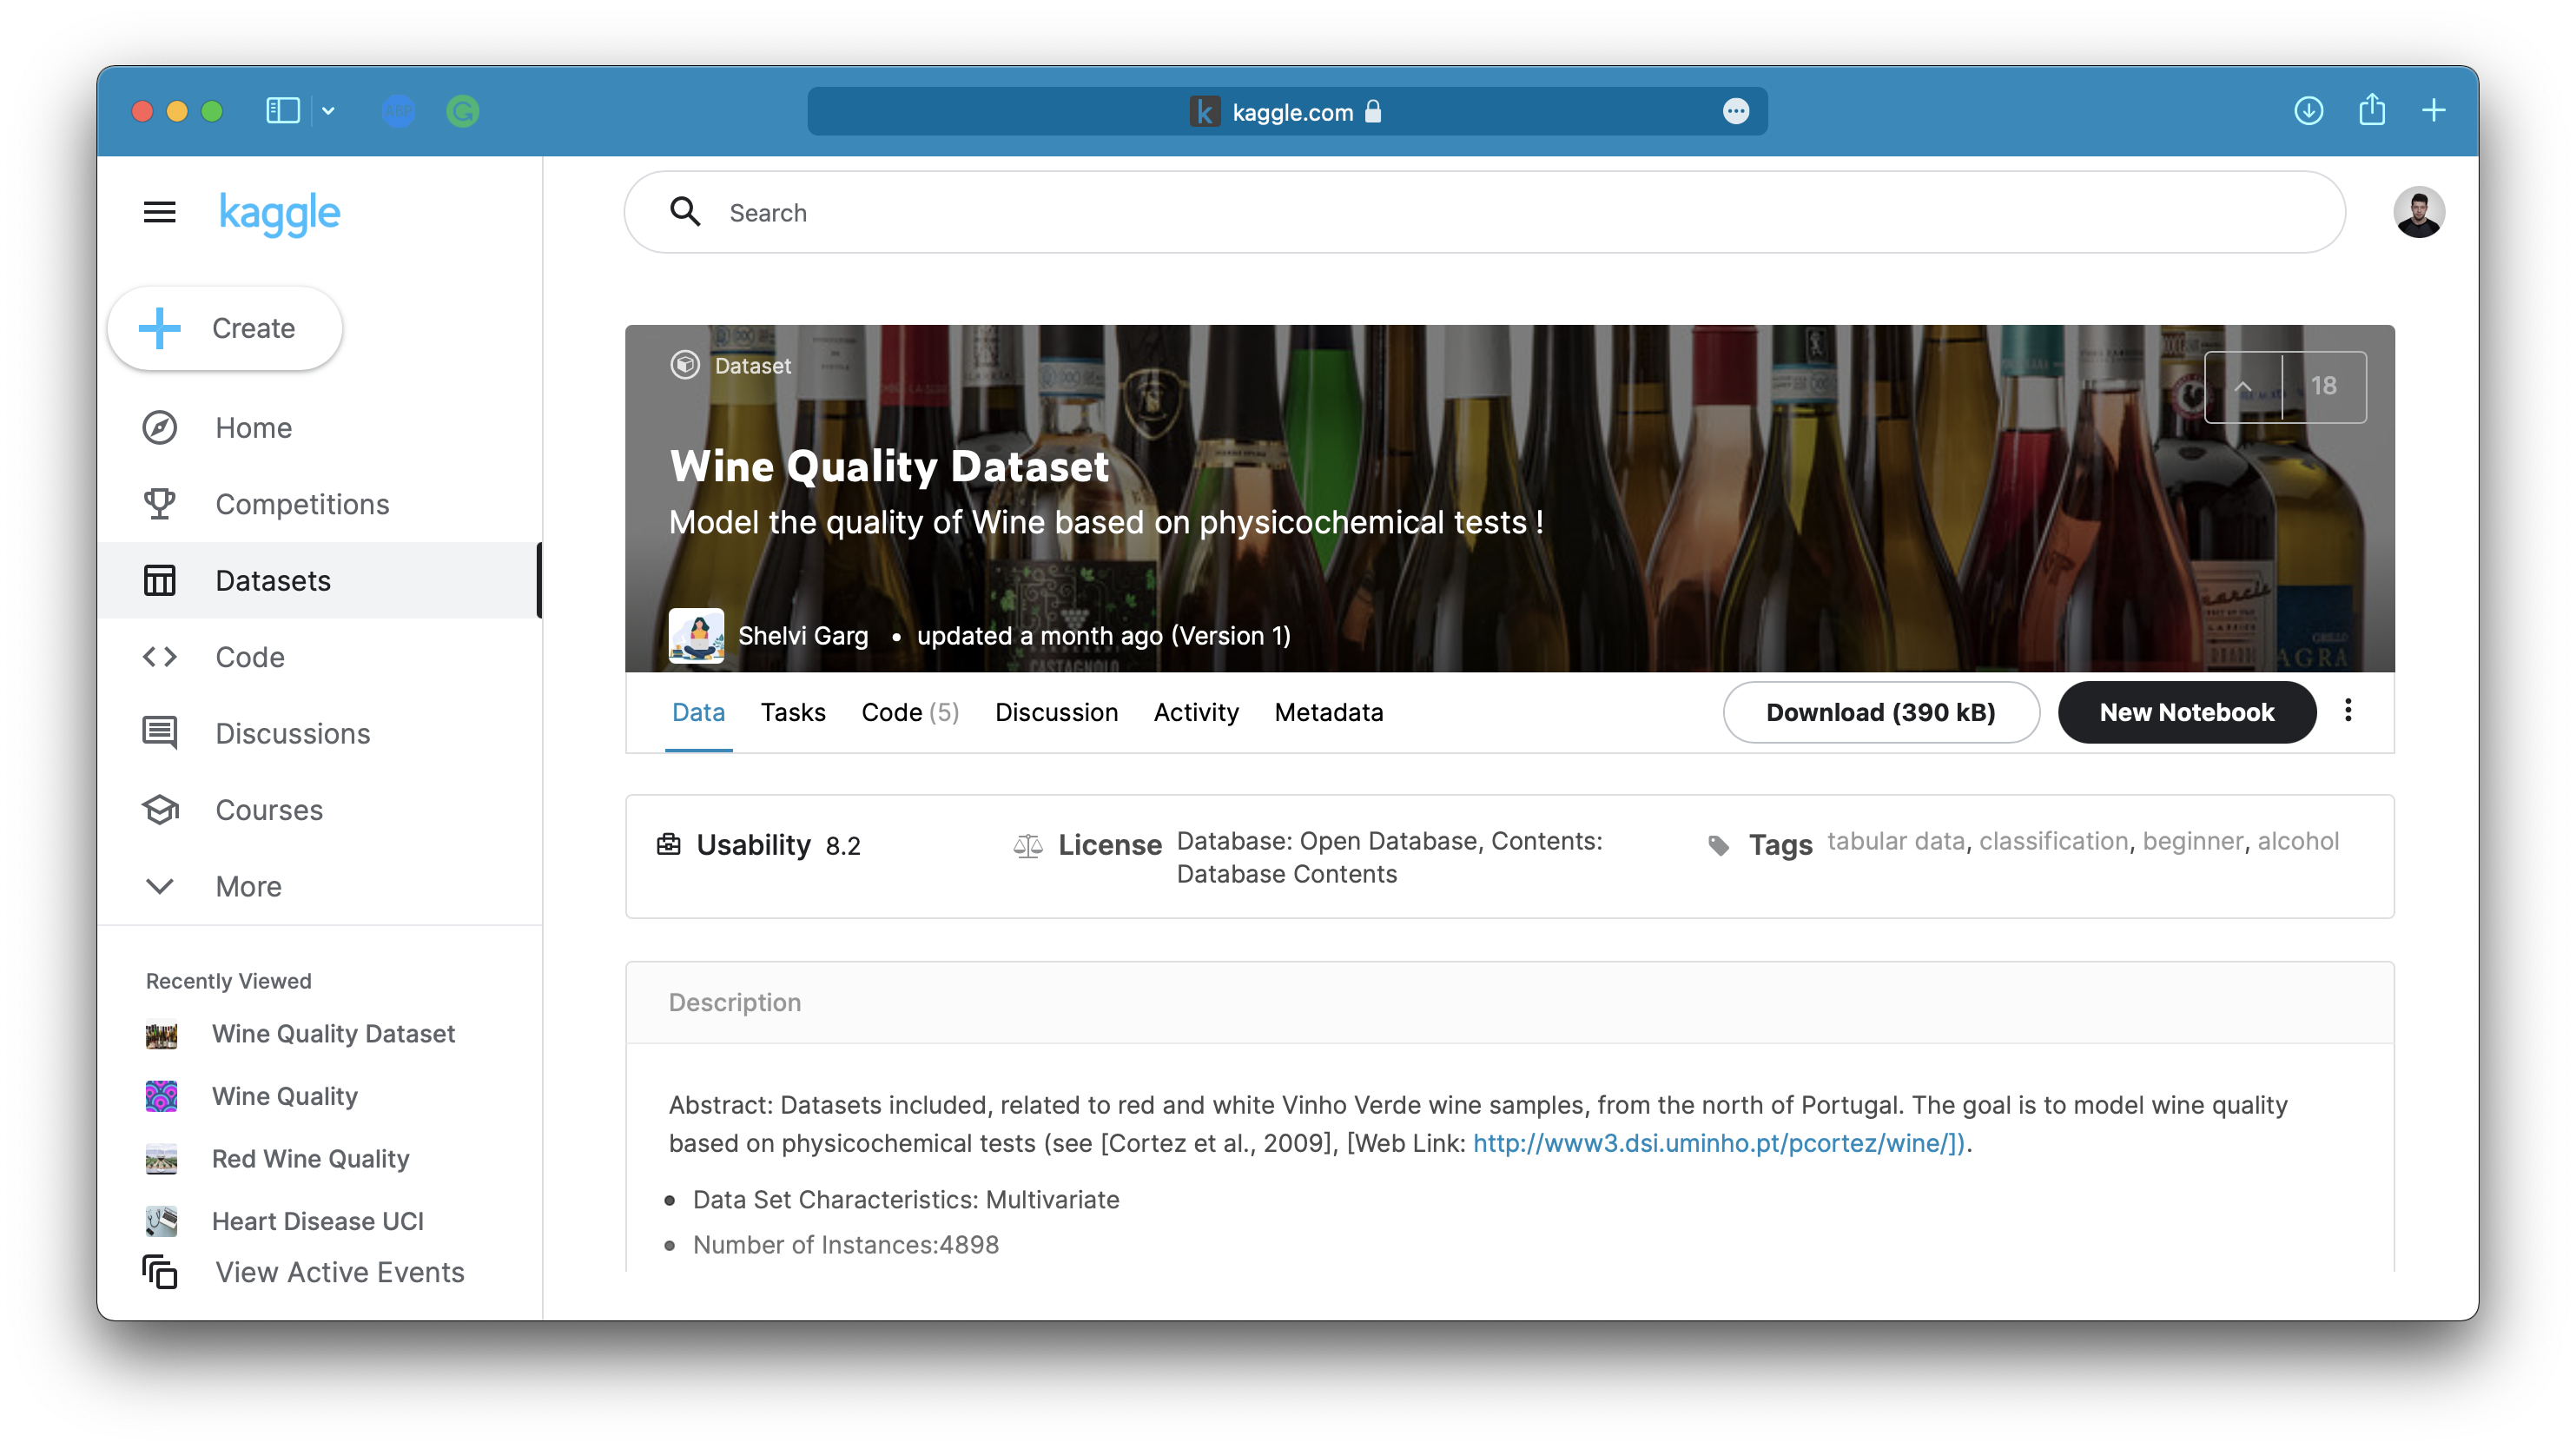Image resolution: width=2576 pixels, height=1449 pixels.
Task: Open Heart Disease UCI from Recently Viewed
Action: coord(316,1221)
